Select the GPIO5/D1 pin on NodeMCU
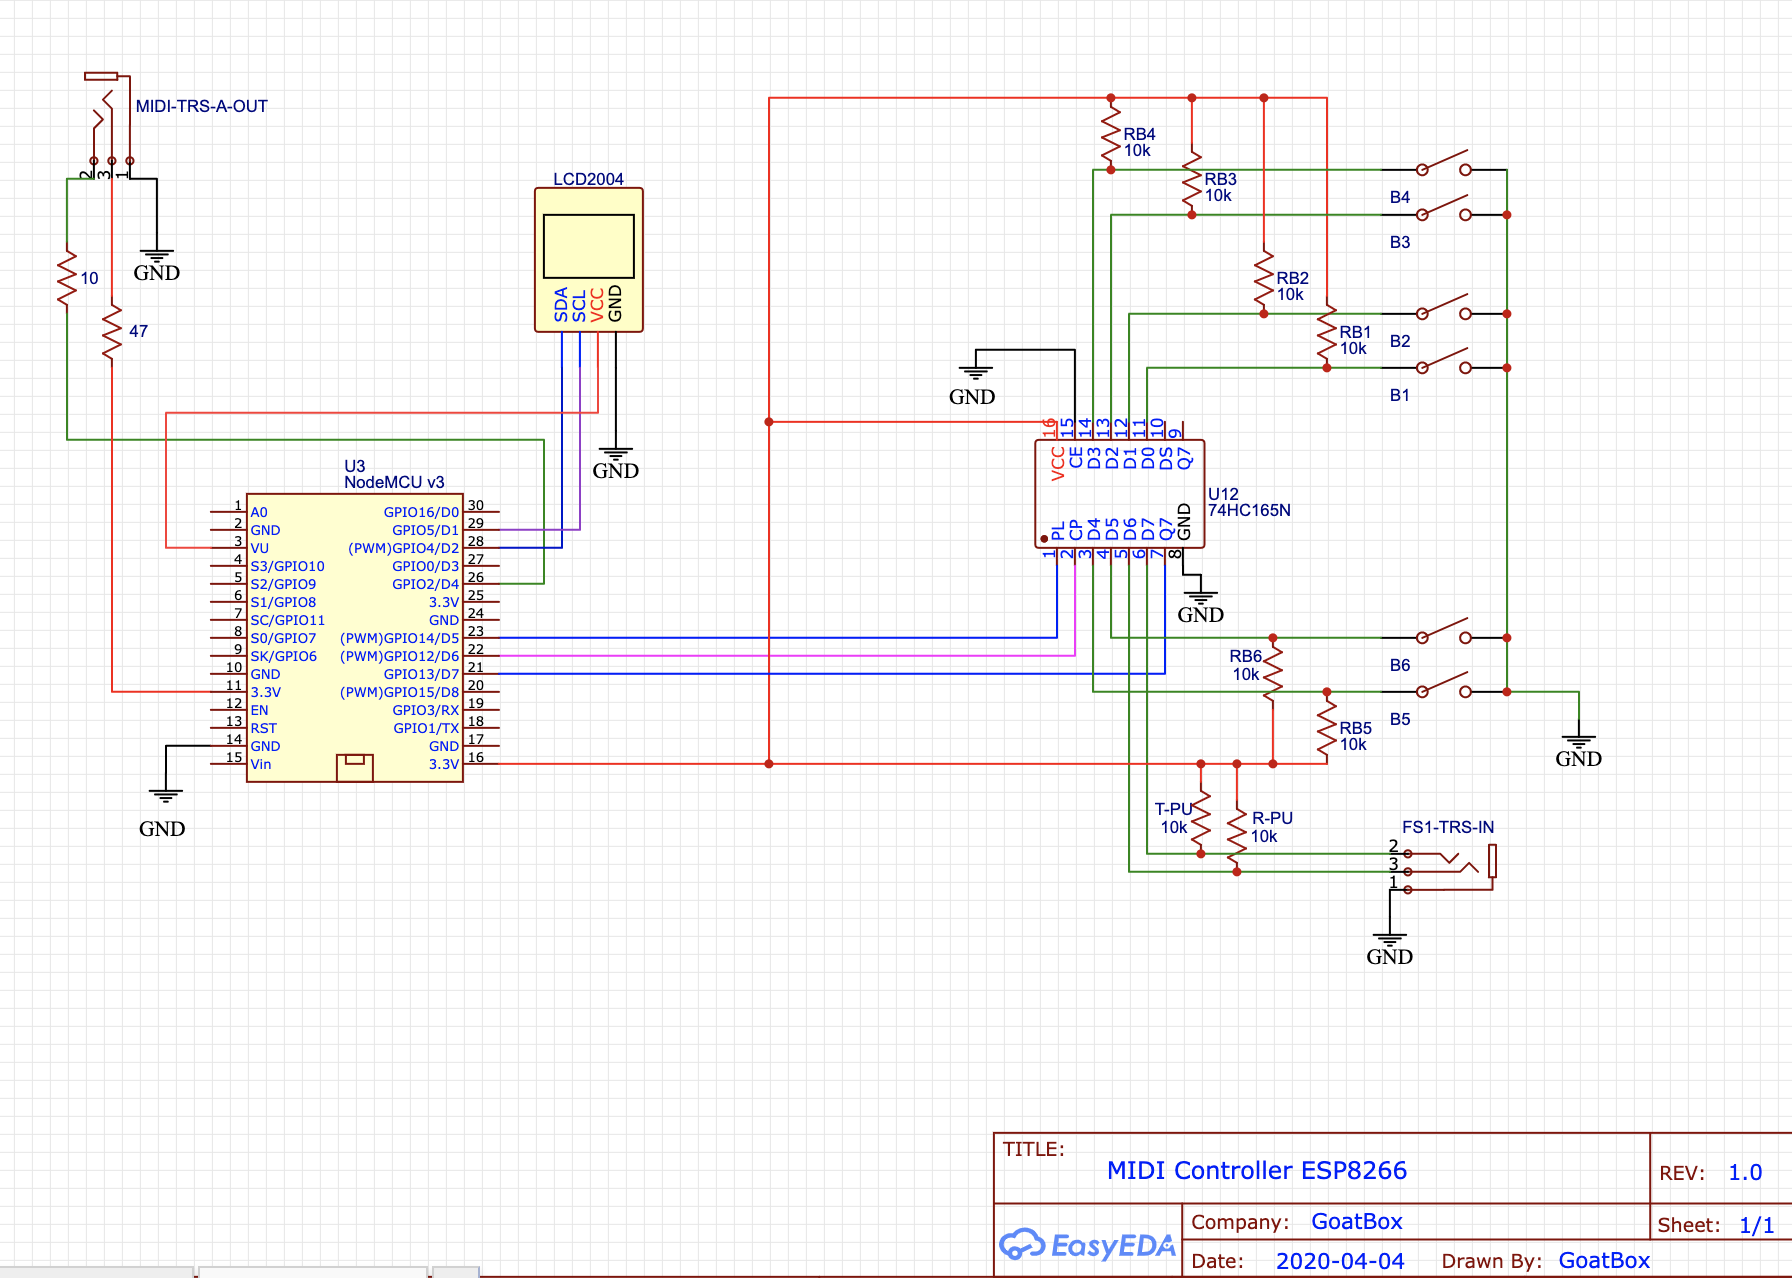The image size is (1792, 1278). (x=425, y=530)
